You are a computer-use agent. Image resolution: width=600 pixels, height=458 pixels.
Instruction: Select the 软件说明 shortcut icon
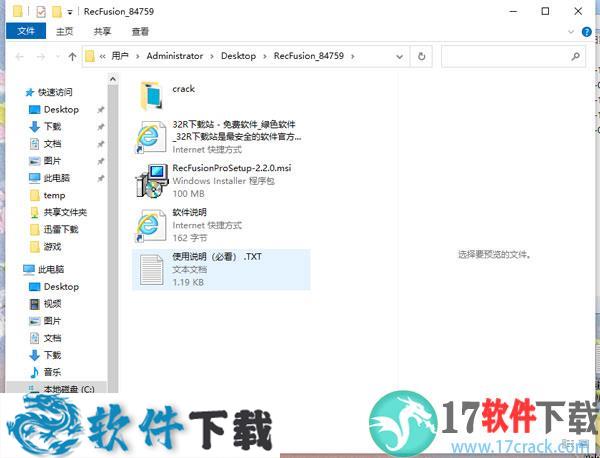[x=151, y=225]
